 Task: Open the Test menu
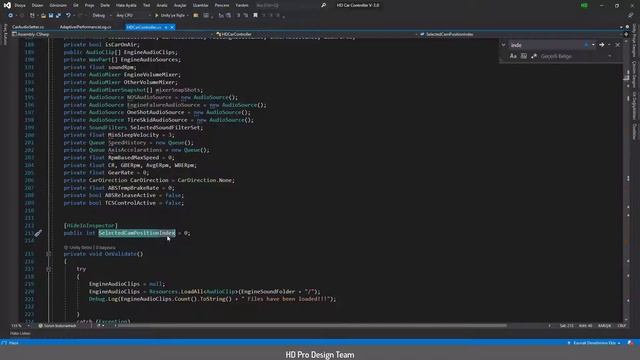coord(147,5)
